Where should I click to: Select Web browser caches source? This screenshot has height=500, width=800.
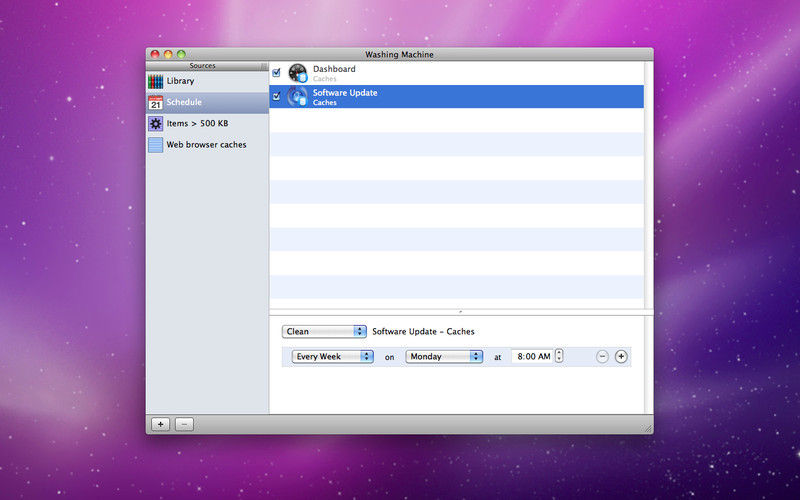(207, 145)
